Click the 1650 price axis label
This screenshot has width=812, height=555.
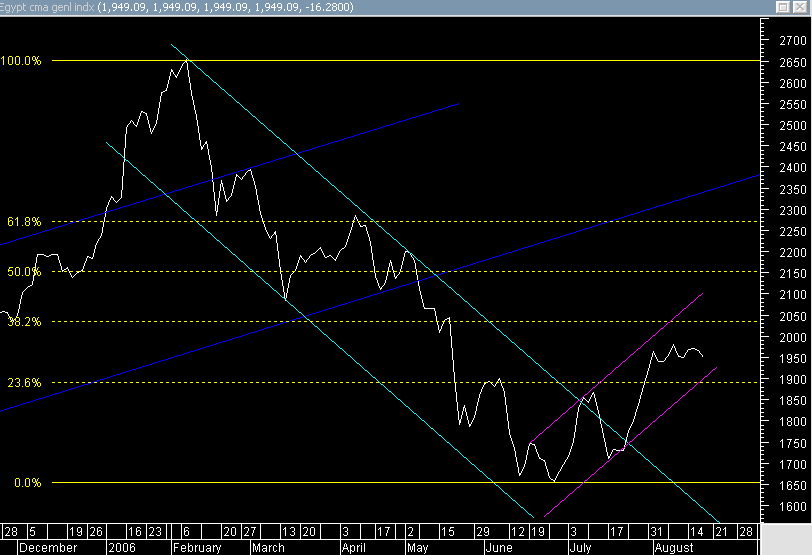793,486
